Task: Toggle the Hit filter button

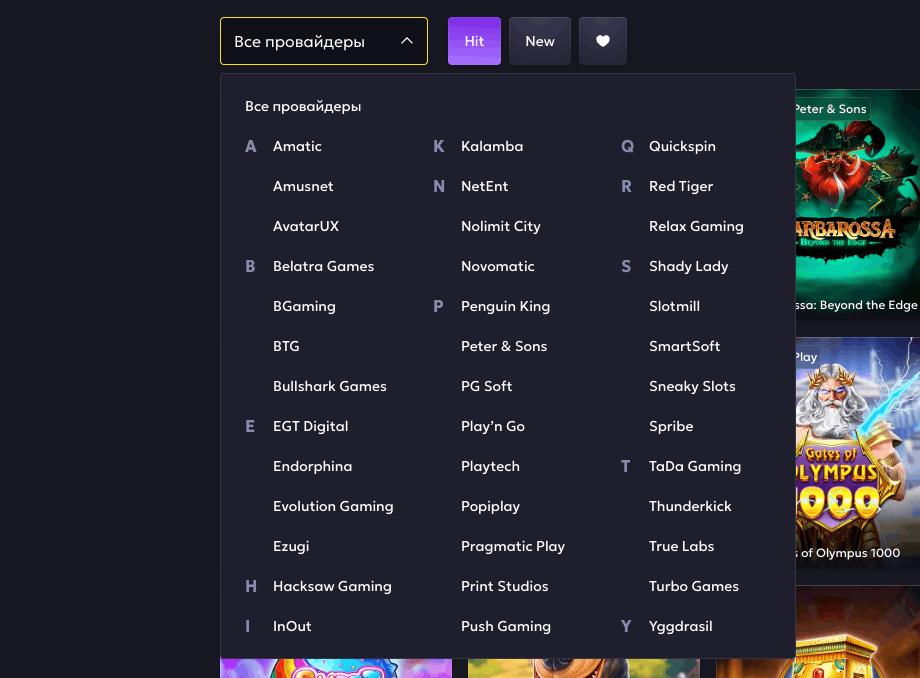Action: point(474,41)
